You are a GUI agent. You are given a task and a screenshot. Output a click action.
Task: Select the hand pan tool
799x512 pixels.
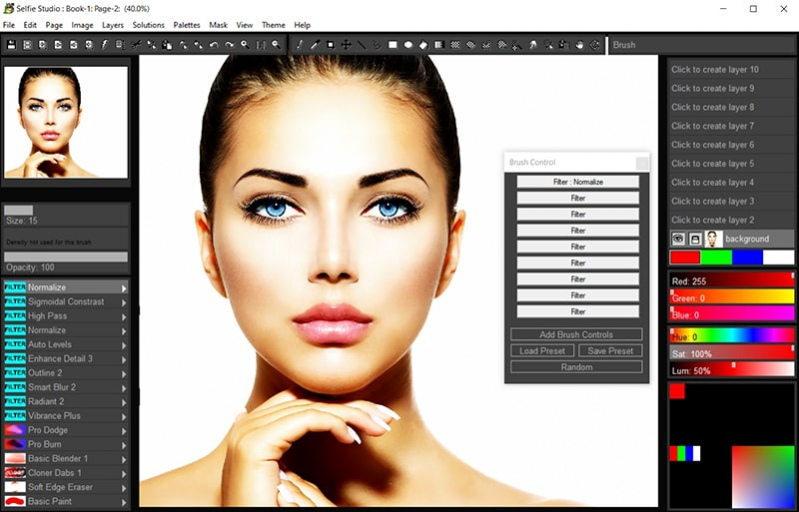coord(580,45)
